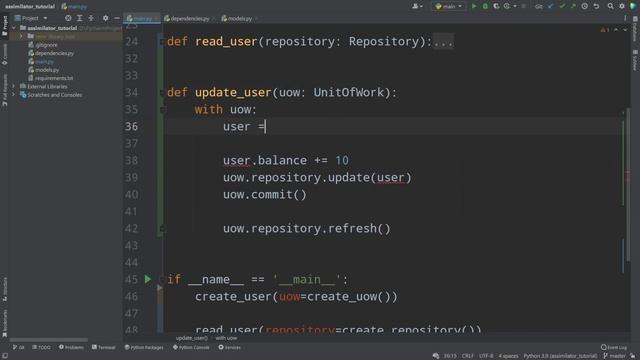
Task: Change file encoding UTF-8 in status bar
Action: pos(486,356)
